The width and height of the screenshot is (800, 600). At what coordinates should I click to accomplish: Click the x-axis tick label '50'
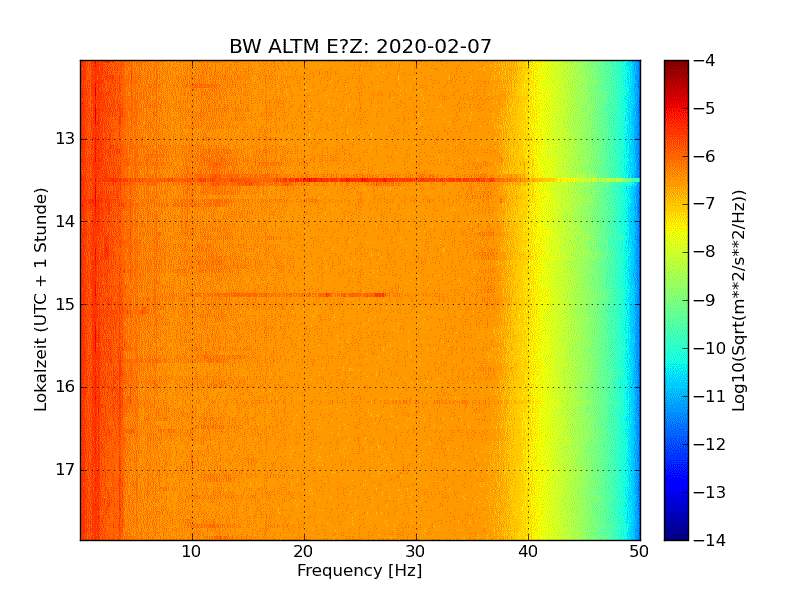tap(639, 552)
